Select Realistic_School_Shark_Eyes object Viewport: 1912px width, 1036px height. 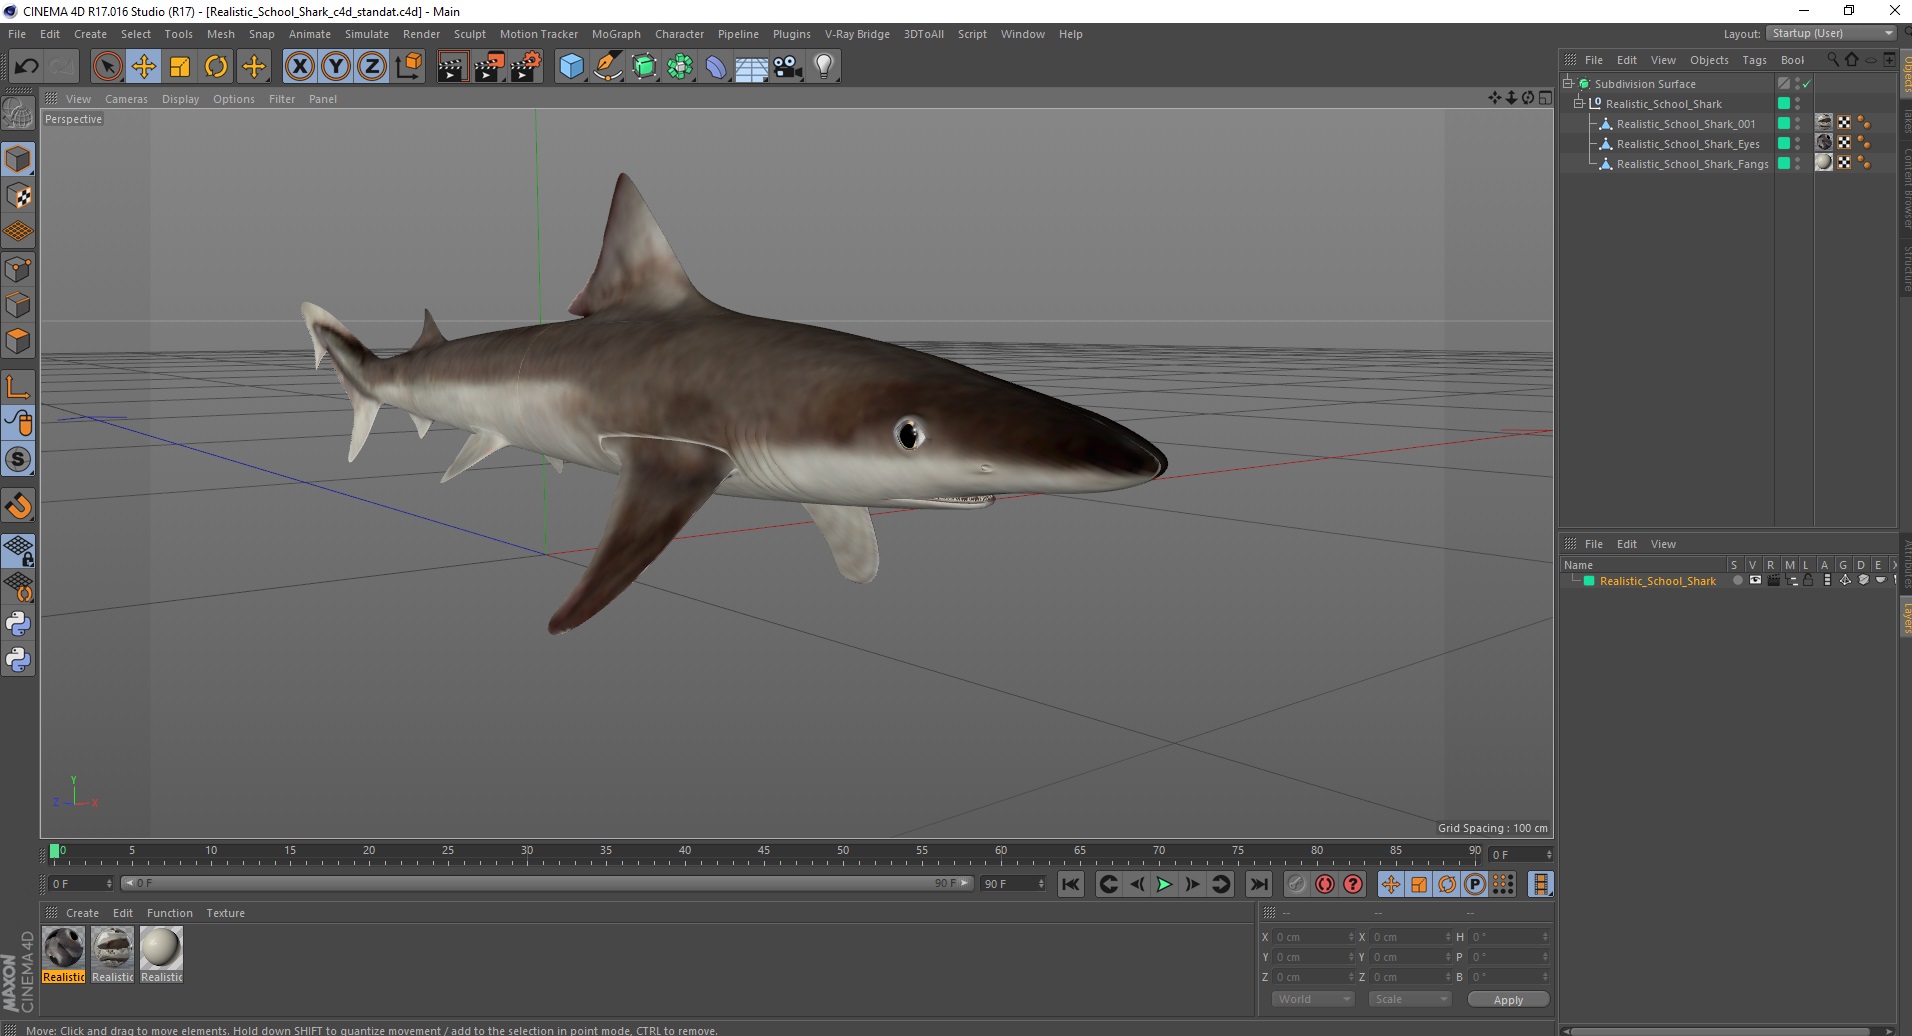coord(1687,144)
